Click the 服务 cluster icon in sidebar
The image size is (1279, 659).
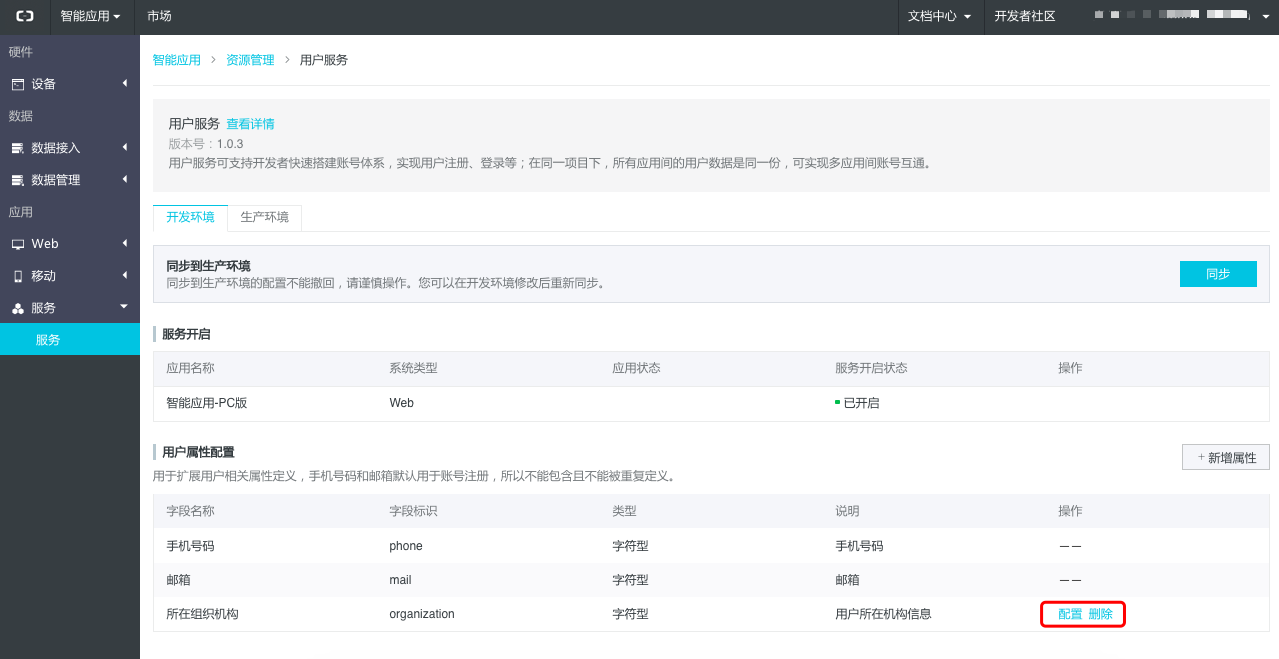17,309
